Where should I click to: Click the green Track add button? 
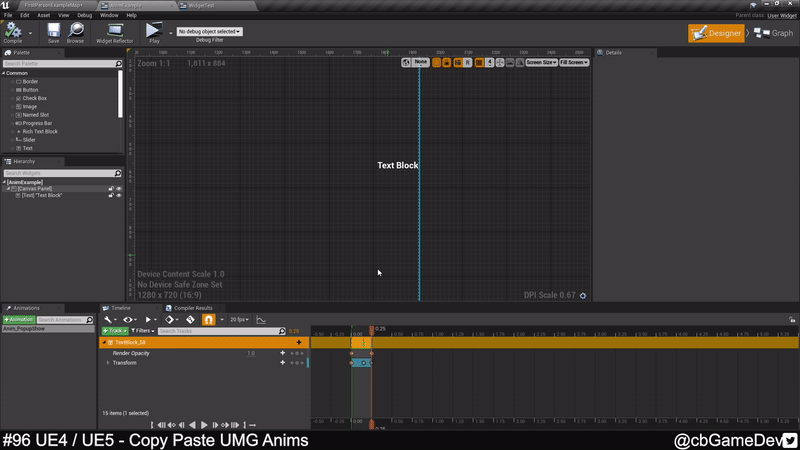pos(115,331)
